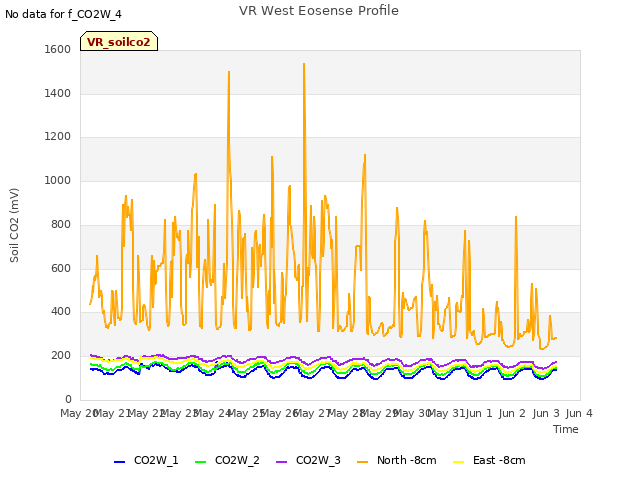
Task: Click the orange spike peaking near 1500 mV
Action: tap(229, 73)
